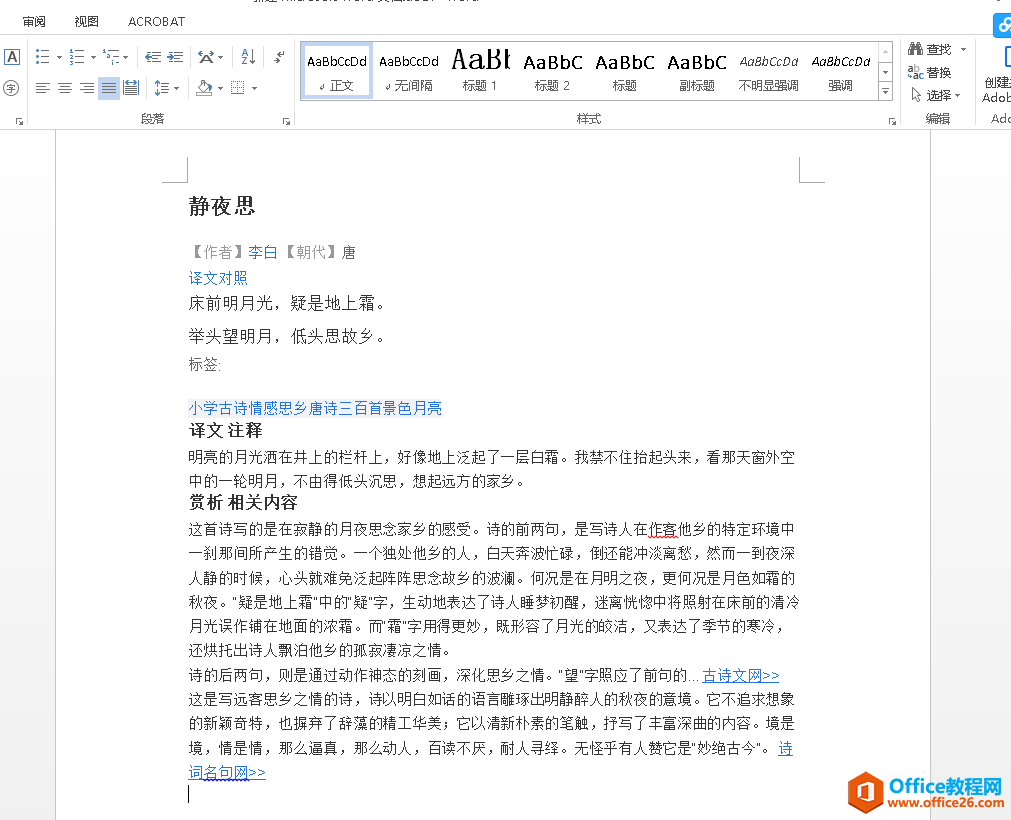Click the 赏析 相关内容 heading

(x=243, y=503)
